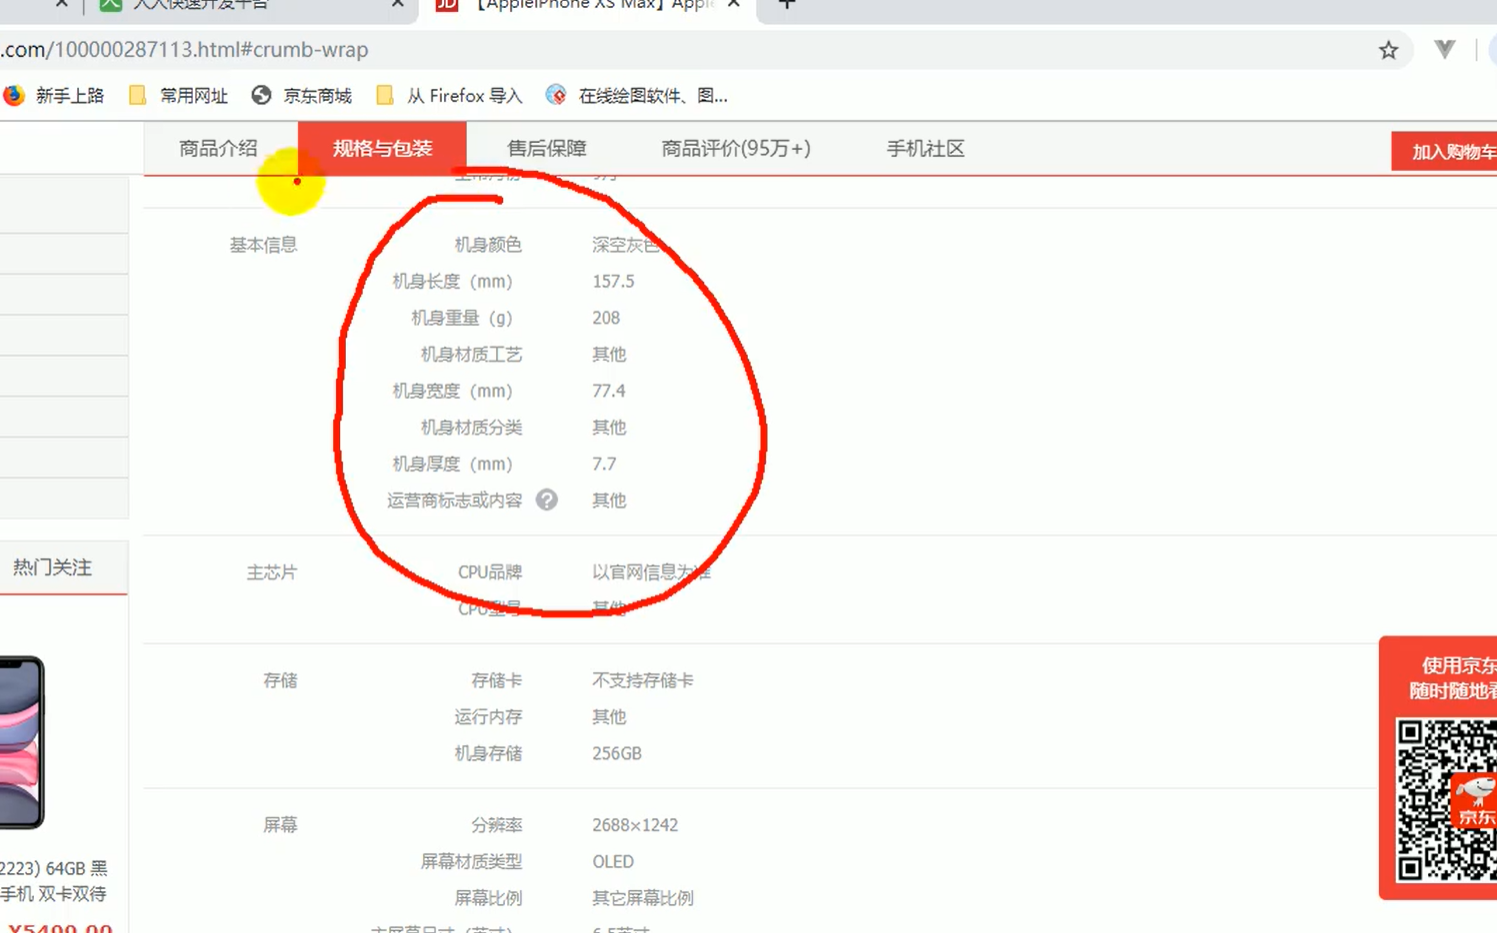Viewport: 1497px width, 933px height.
Task: Open the phone product thumbnail in sidebar
Action: (22, 742)
